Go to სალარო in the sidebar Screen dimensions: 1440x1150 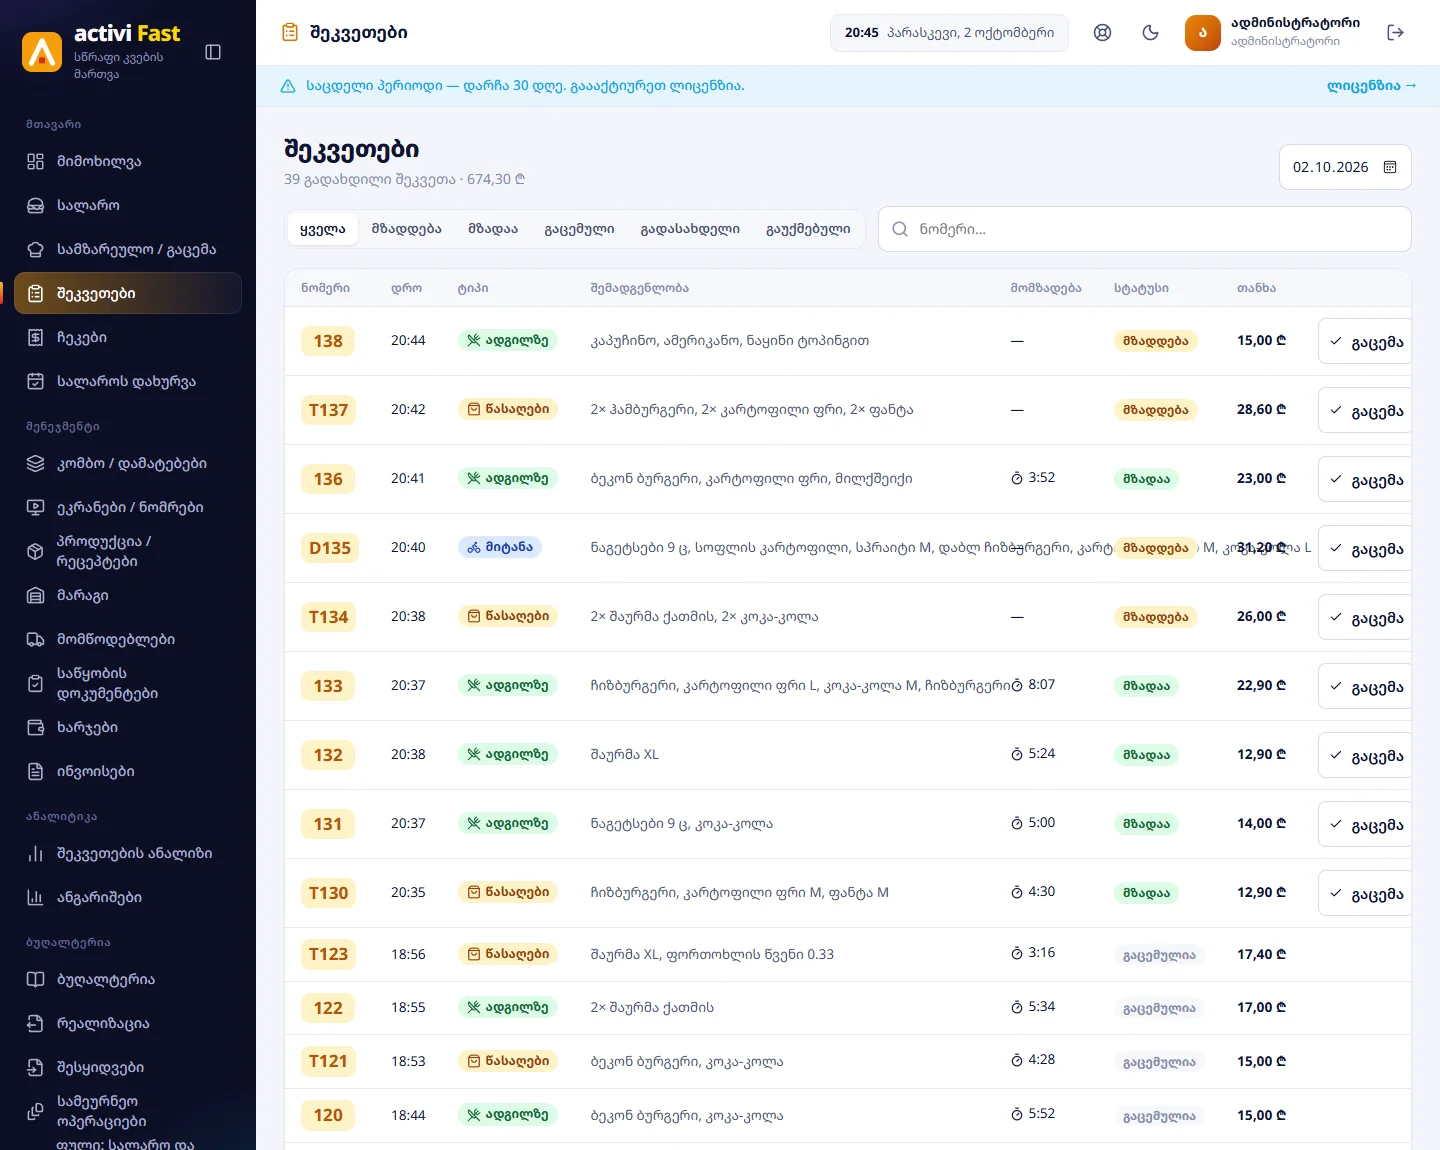click(128, 205)
